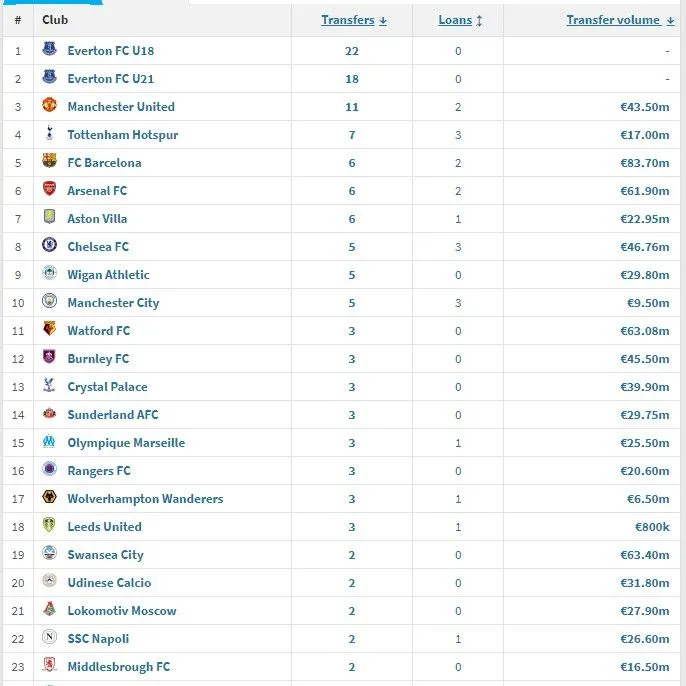The height and width of the screenshot is (686, 686).
Task: Open the Aston Villa club page
Action: coord(97,218)
